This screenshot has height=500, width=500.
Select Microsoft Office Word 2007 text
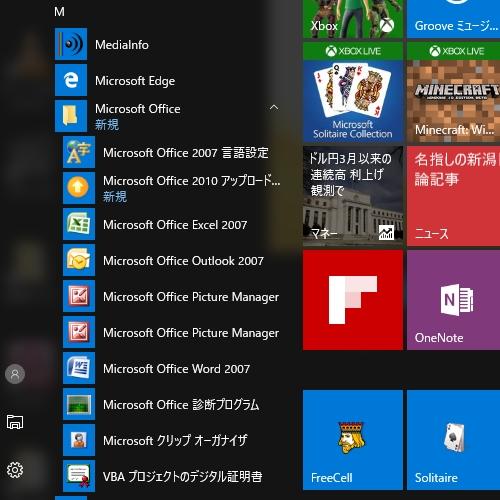(177, 369)
